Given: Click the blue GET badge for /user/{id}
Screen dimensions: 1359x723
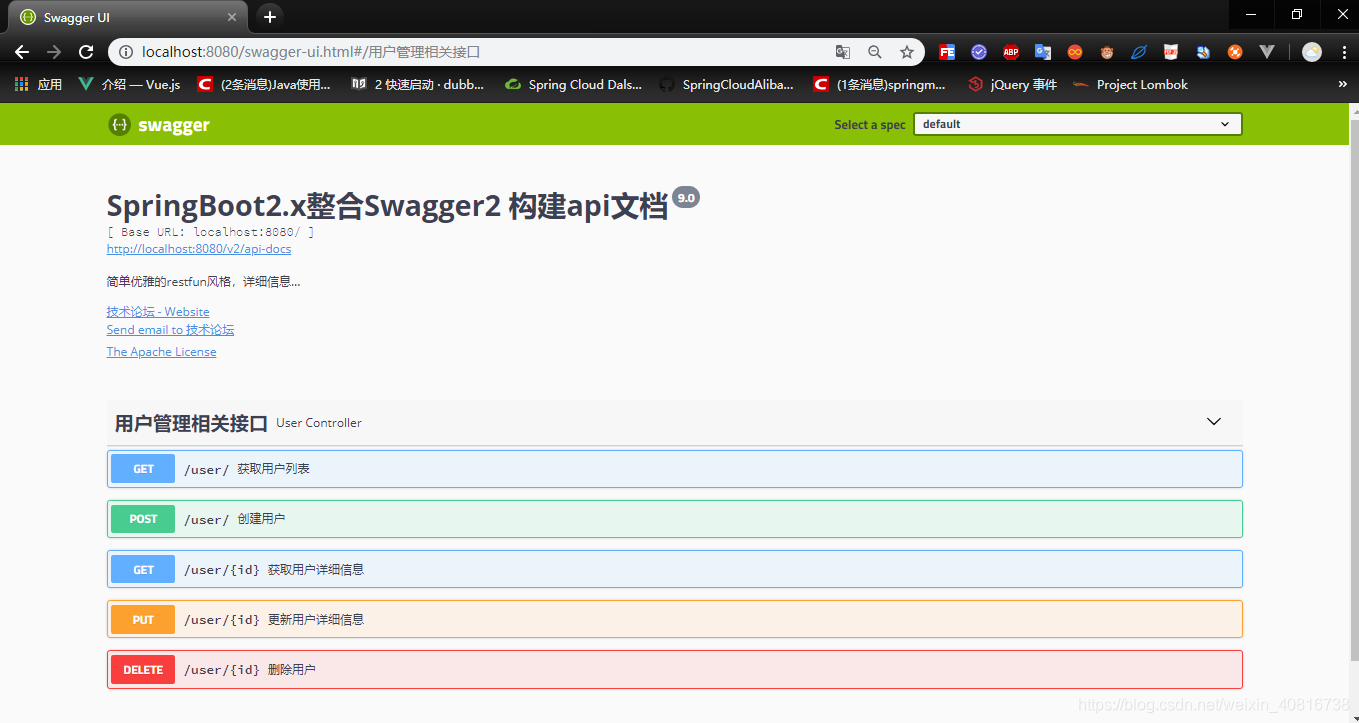Looking at the screenshot, I should coord(143,569).
